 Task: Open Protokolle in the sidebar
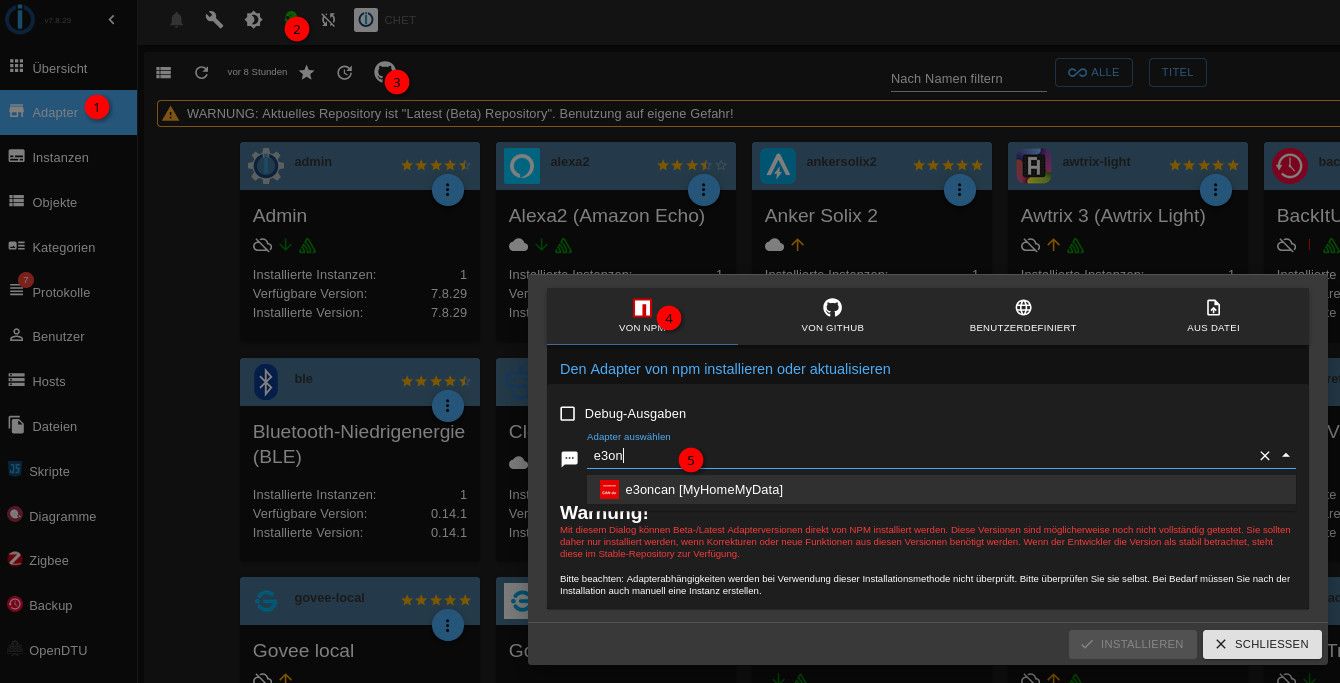click(68, 292)
